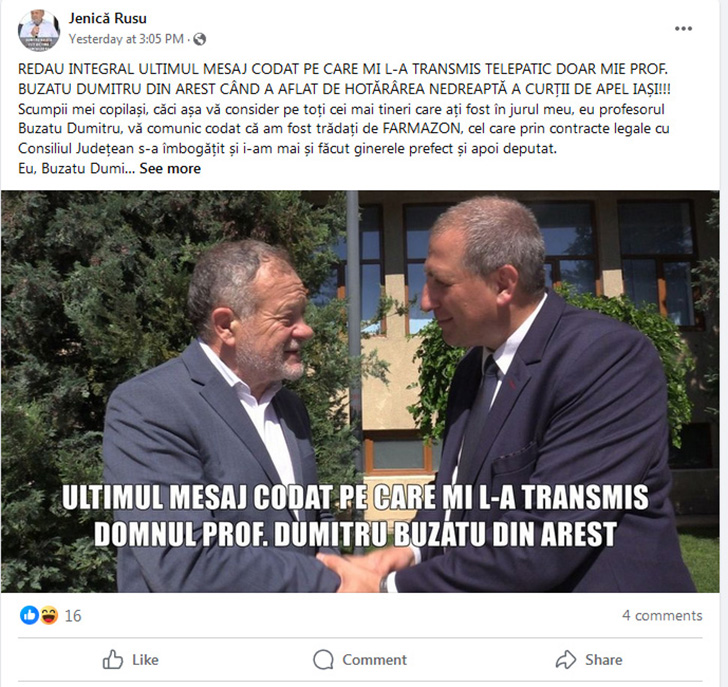728x687 pixels.
Task: Click the capitalized first post text line
Action: (343, 69)
